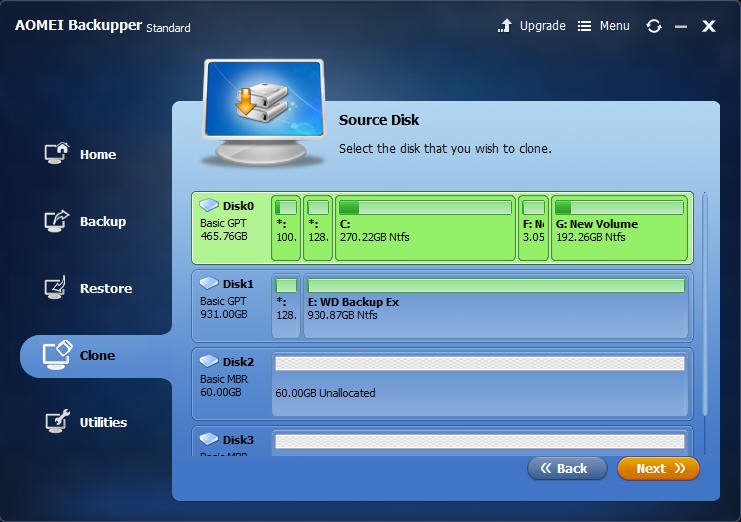Image resolution: width=741 pixels, height=522 pixels.
Task: Click the Disk3 drive icon
Action: pyautogui.click(x=209, y=439)
